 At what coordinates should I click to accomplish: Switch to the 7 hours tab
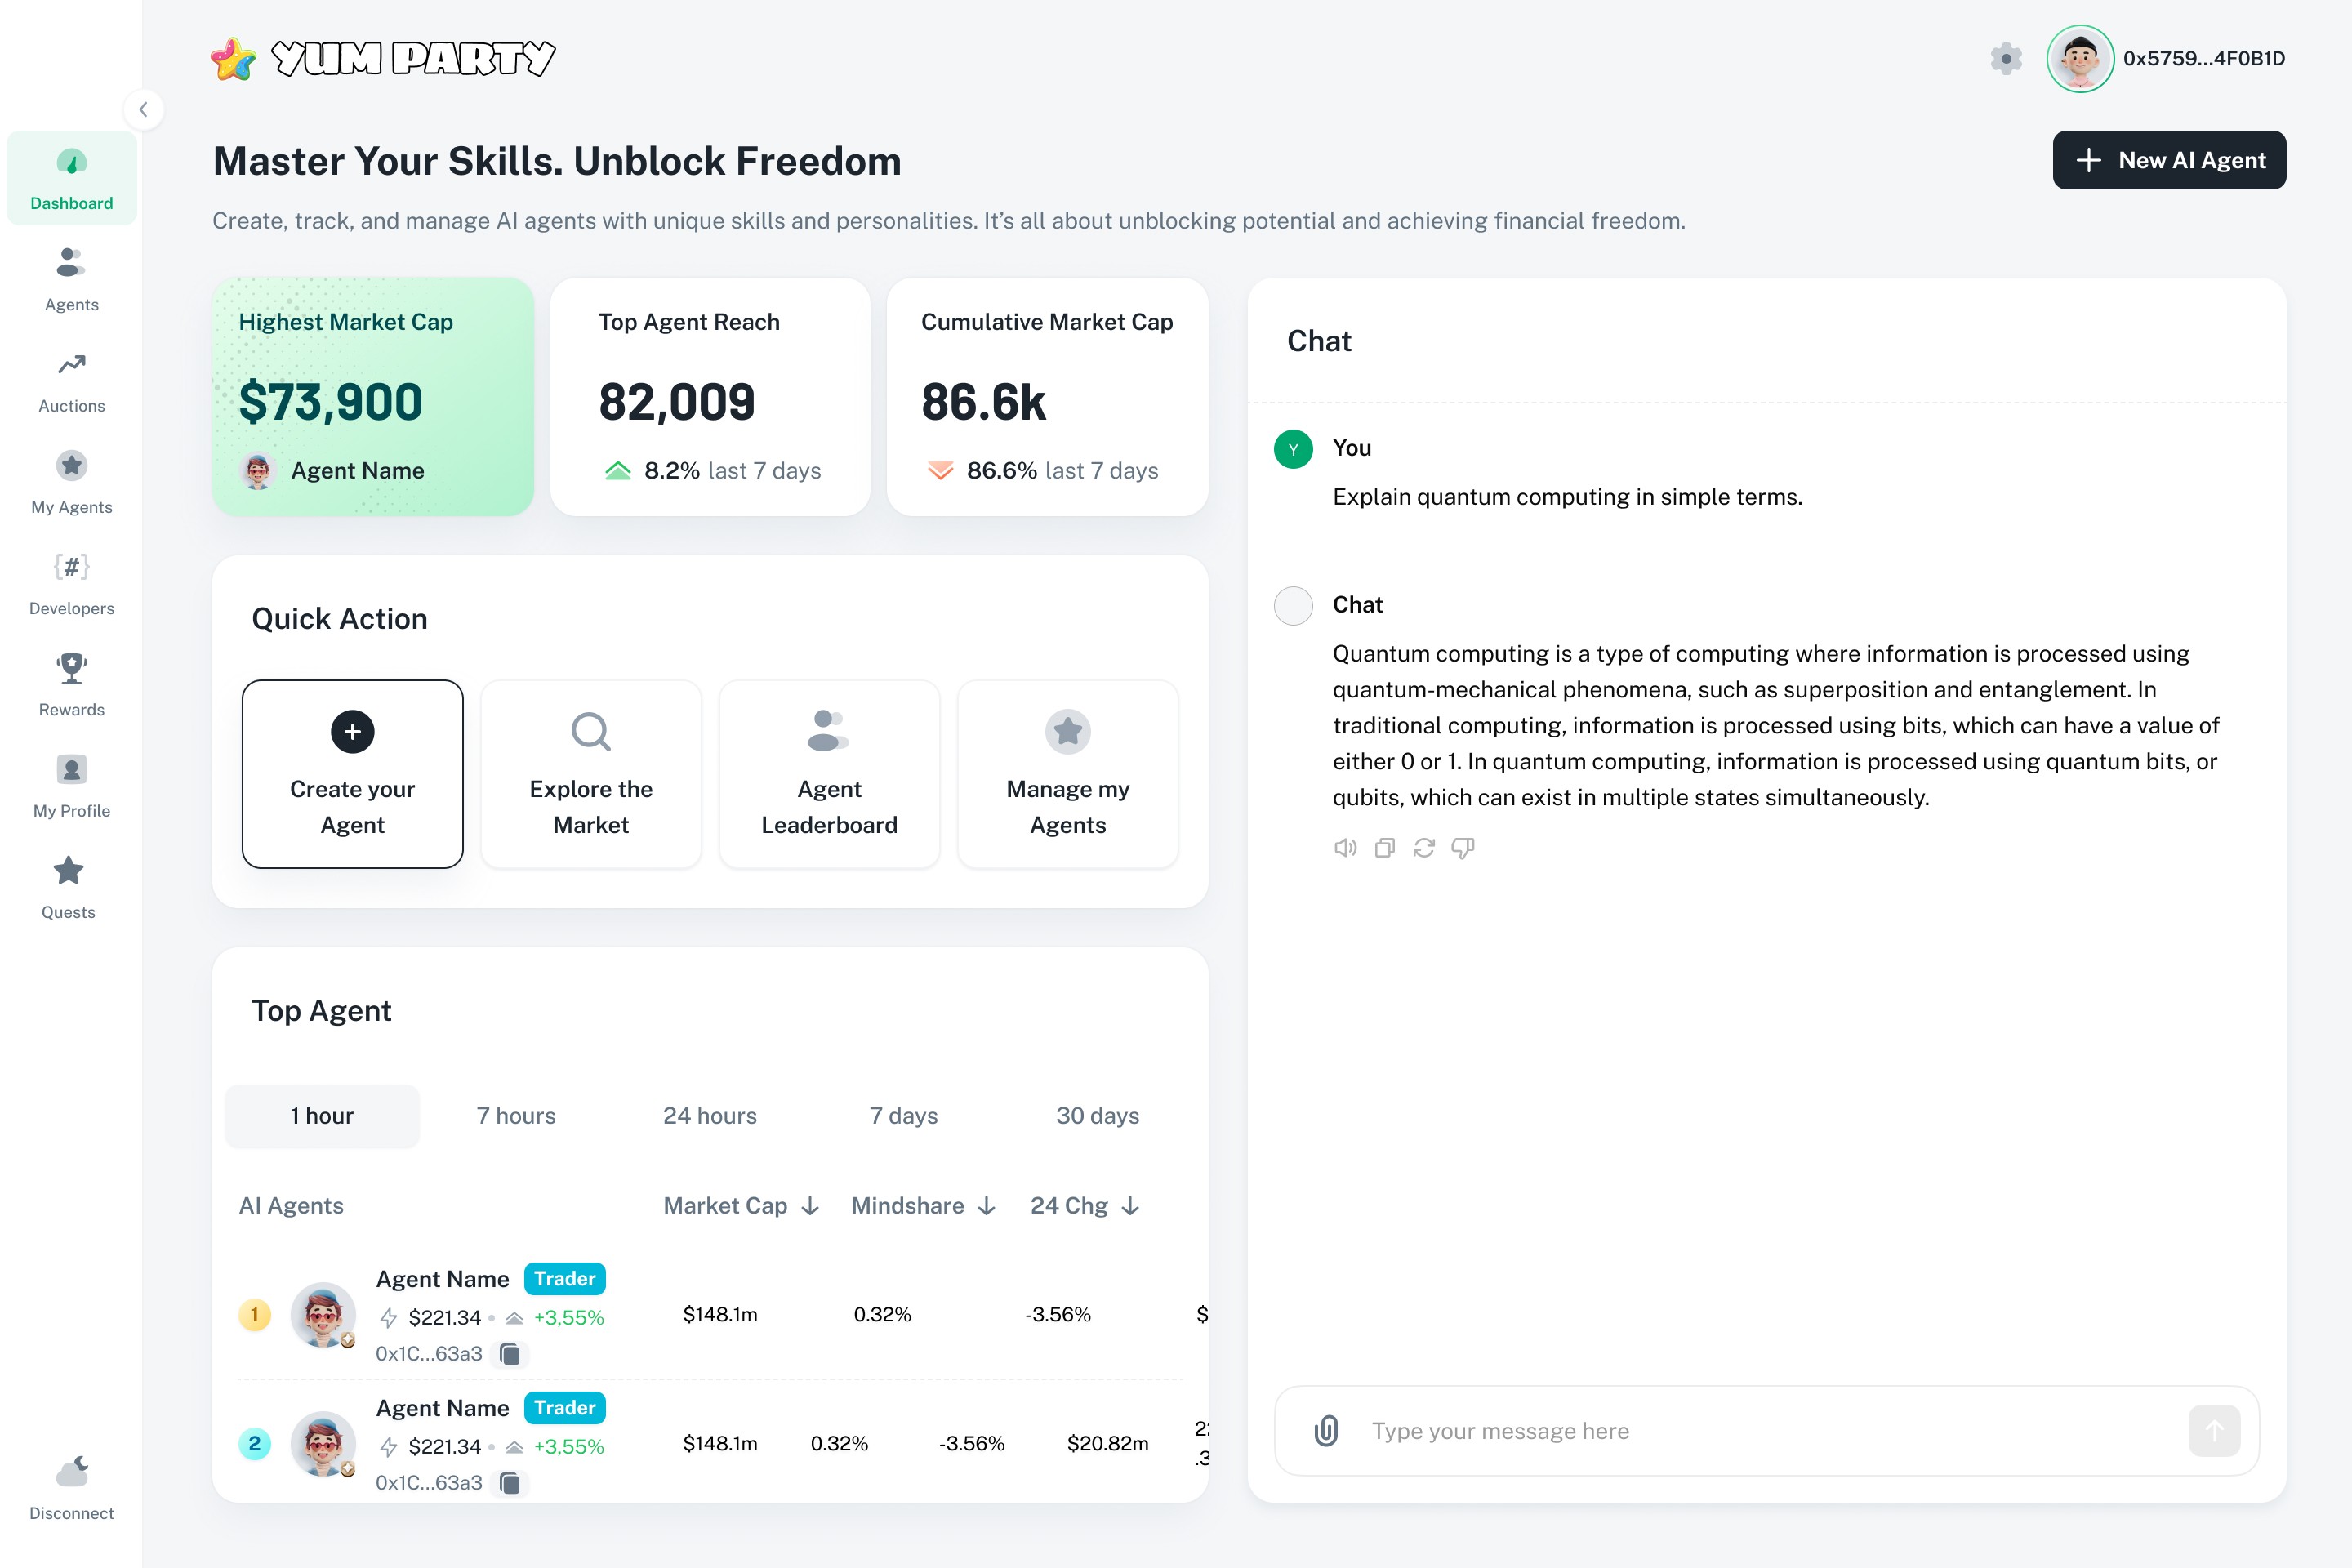[515, 1116]
